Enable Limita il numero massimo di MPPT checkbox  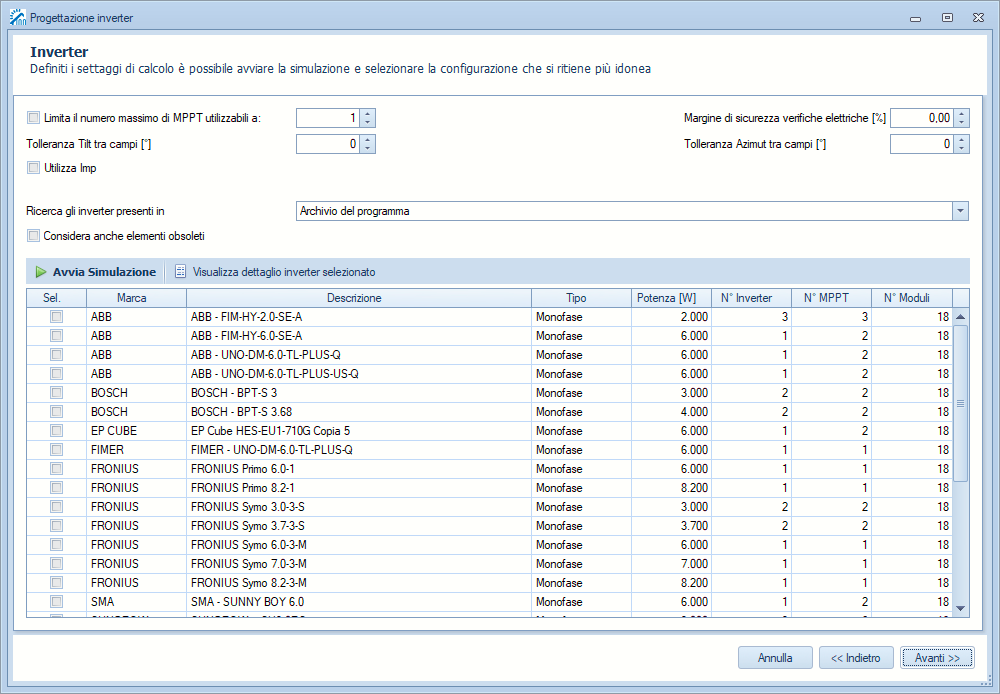pos(34,118)
